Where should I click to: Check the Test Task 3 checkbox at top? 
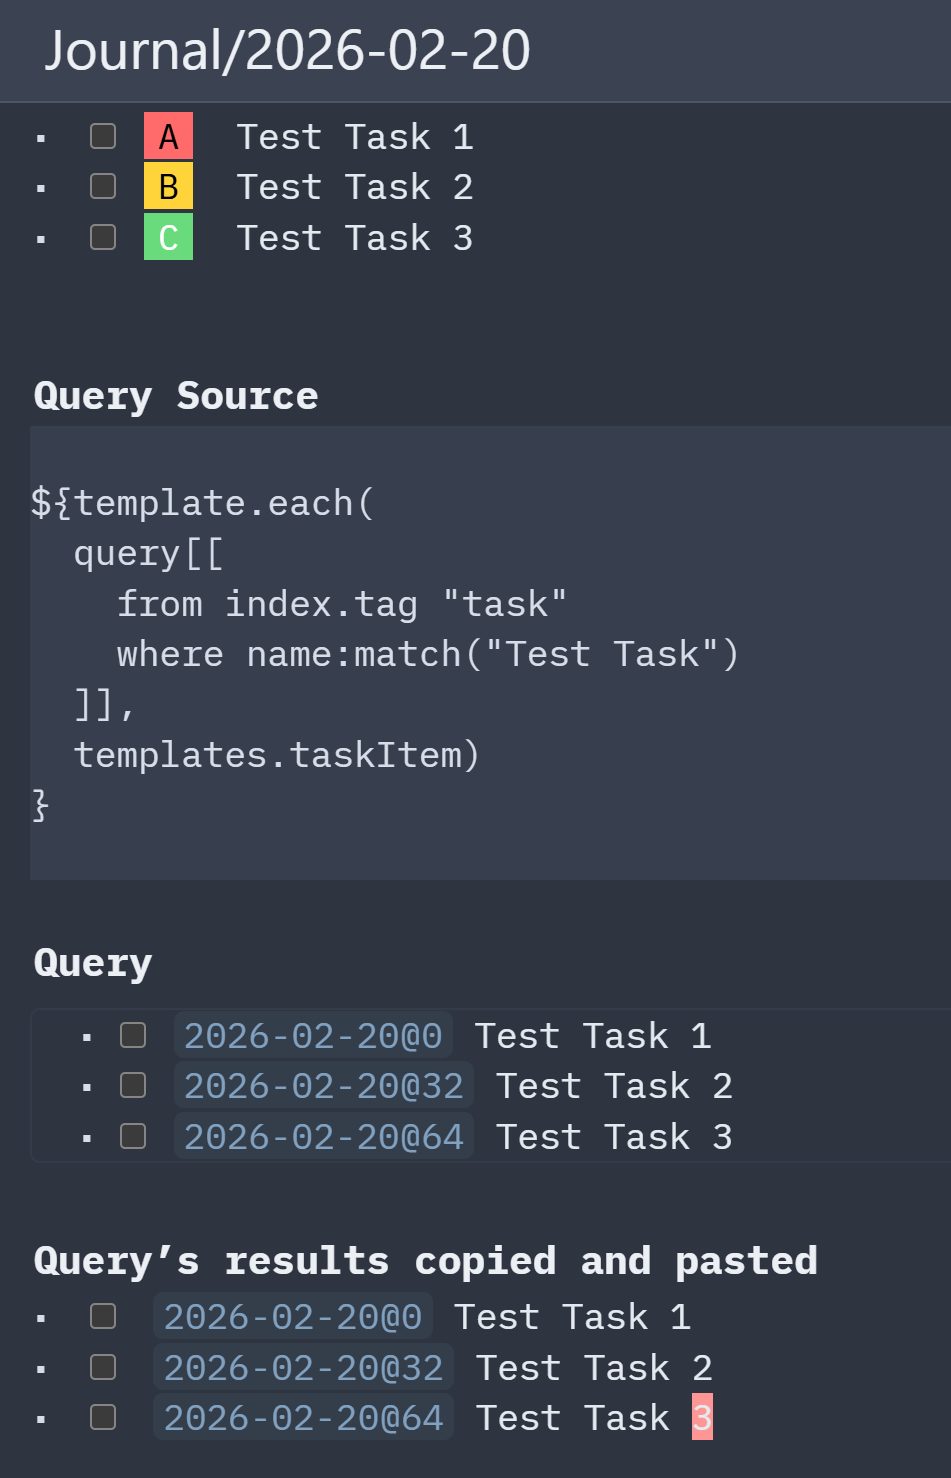(x=103, y=237)
